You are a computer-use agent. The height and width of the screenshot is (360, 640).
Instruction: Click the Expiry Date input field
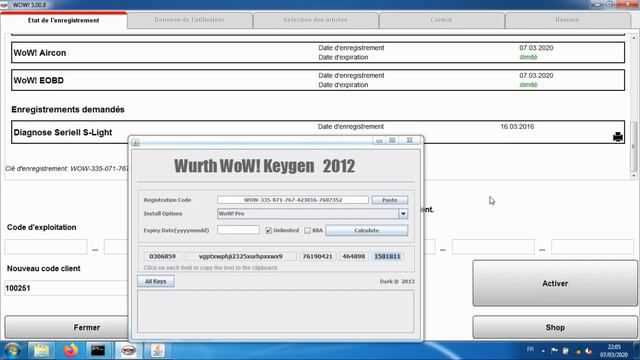pyautogui.click(x=238, y=230)
